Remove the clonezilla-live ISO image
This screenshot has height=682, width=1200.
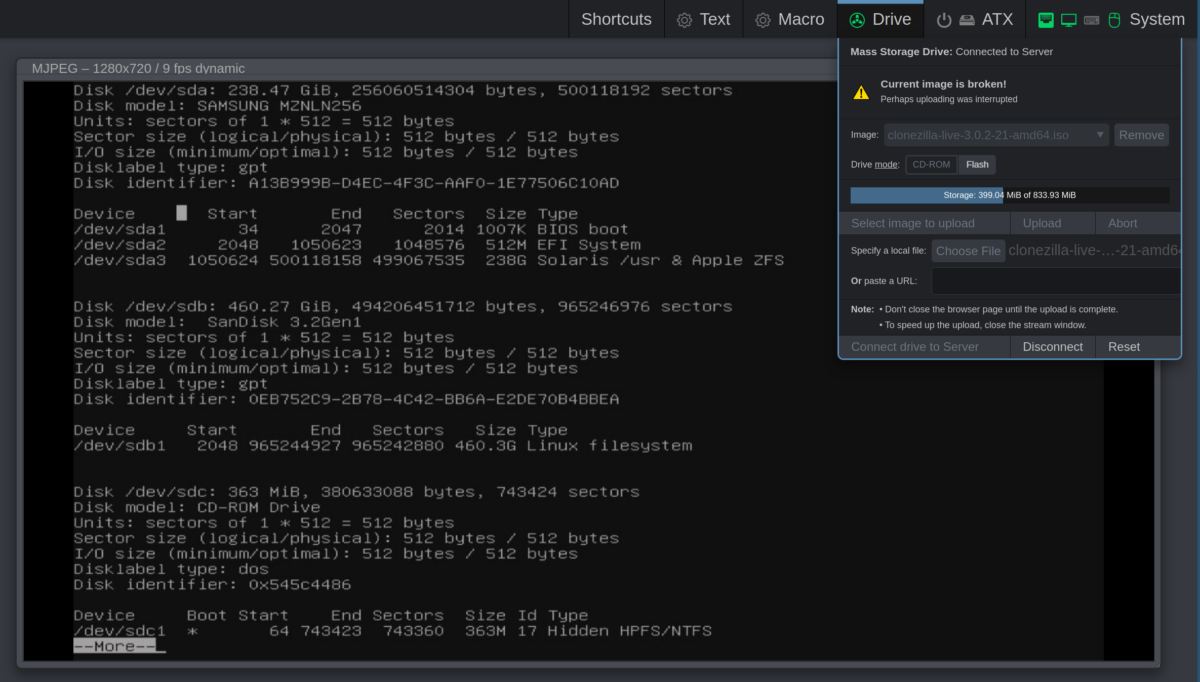(x=1141, y=134)
